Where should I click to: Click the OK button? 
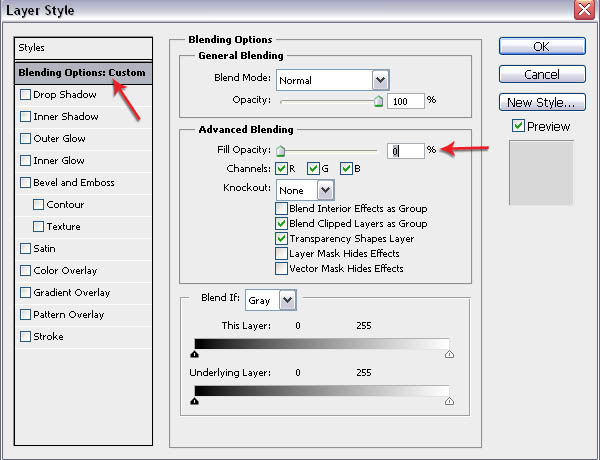[541, 47]
